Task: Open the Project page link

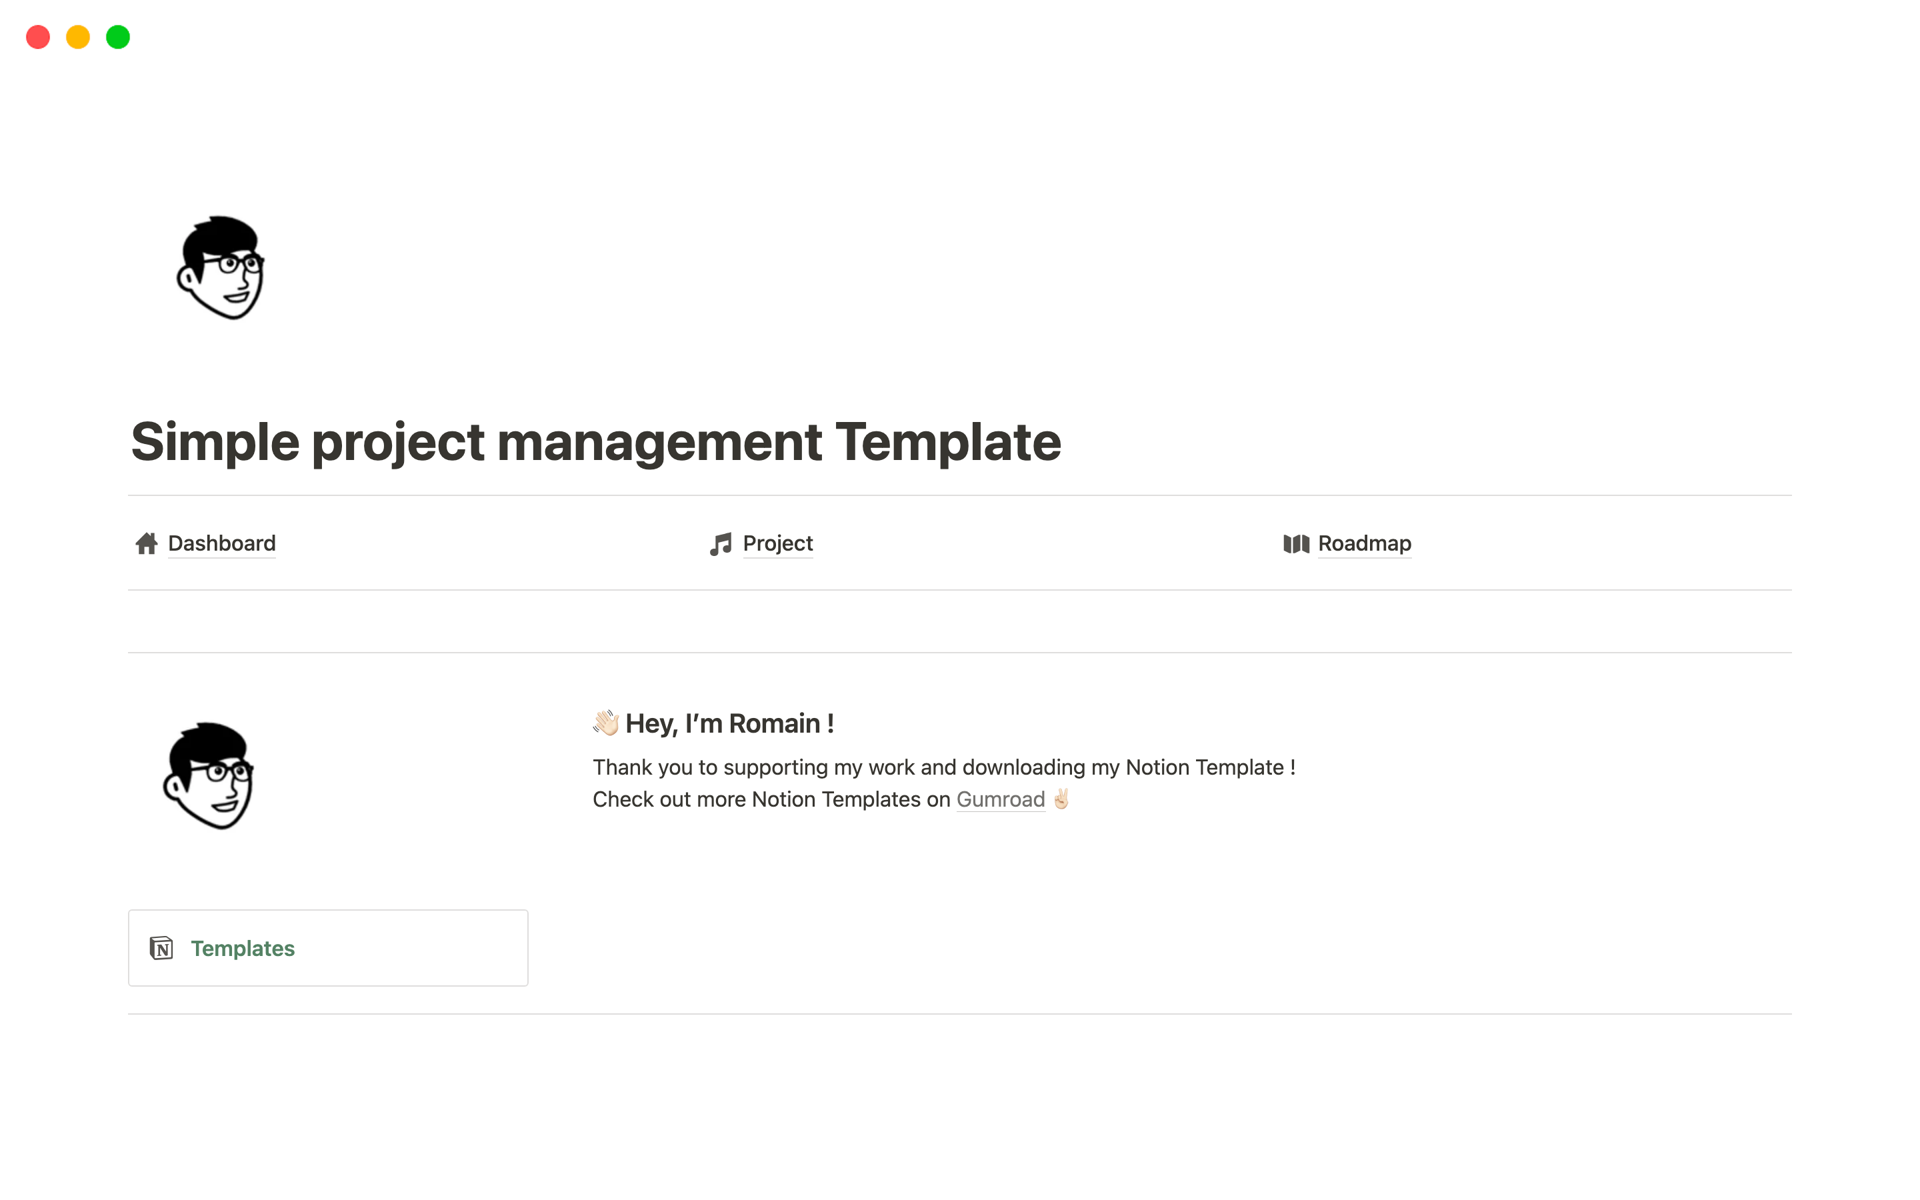Action: [777, 543]
